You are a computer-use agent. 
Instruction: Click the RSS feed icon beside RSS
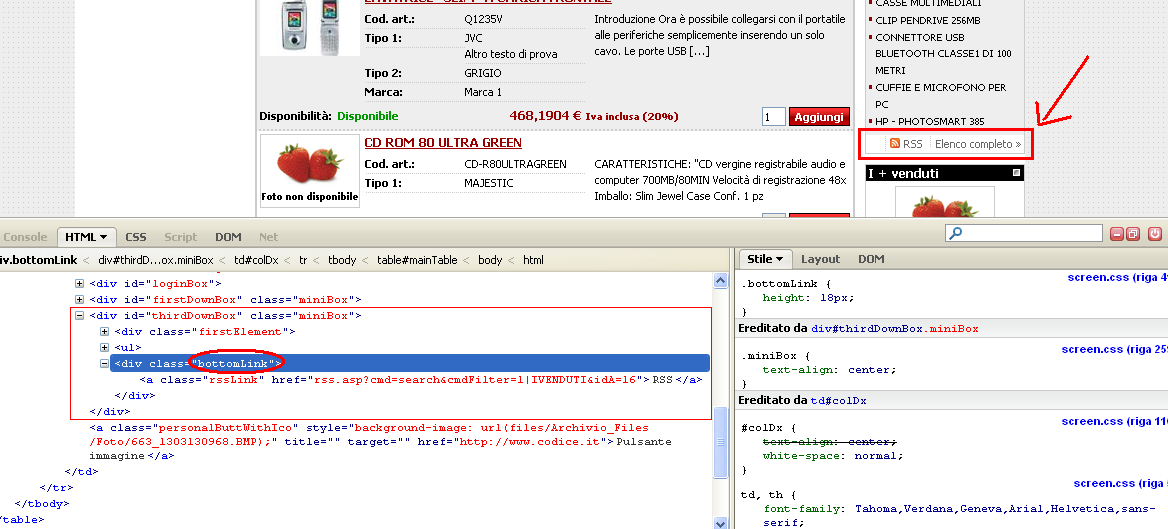point(895,144)
